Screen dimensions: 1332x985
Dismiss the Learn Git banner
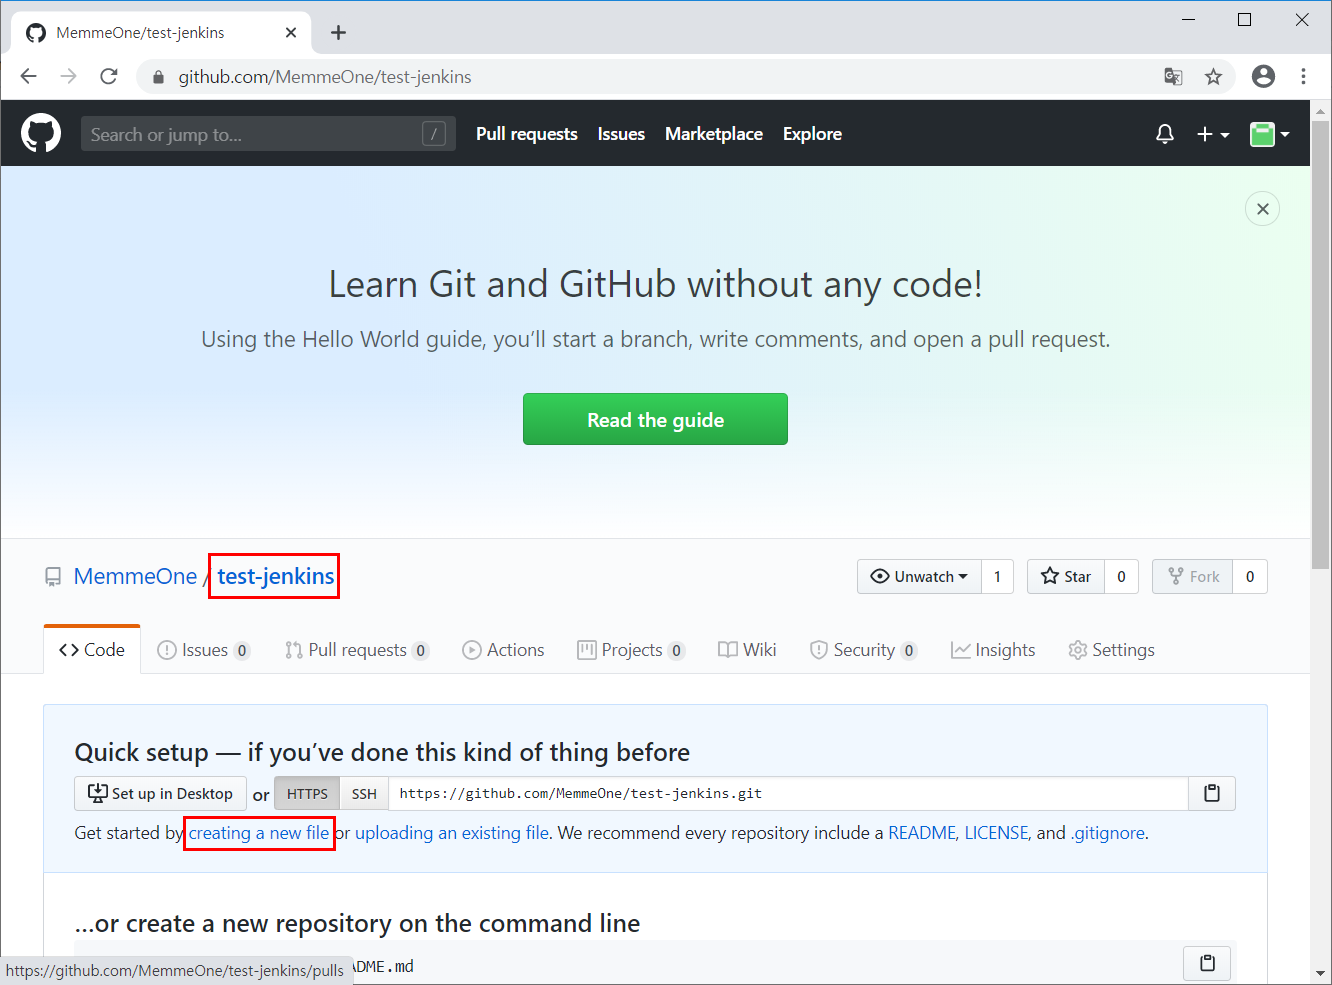click(x=1263, y=208)
